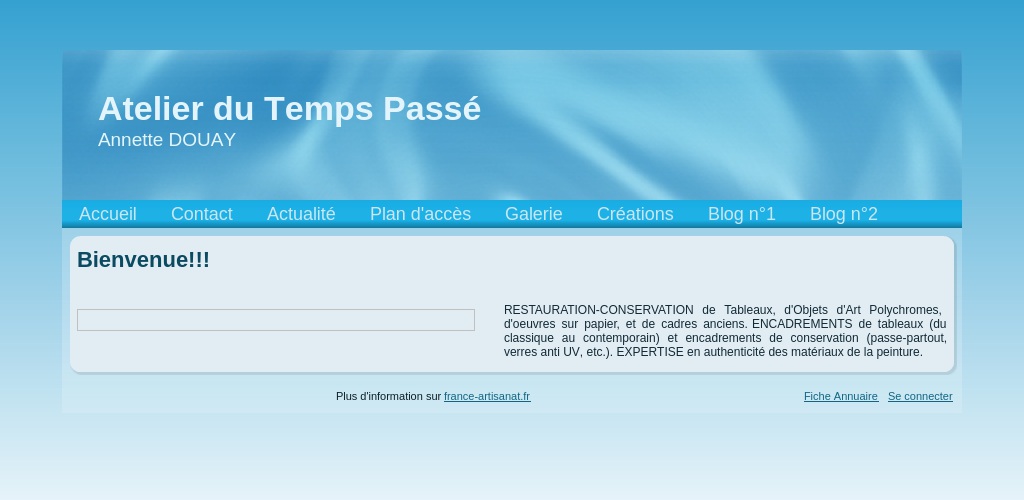Navigate to Créations
The width and height of the screenshot is (1024, 500).
635,214
